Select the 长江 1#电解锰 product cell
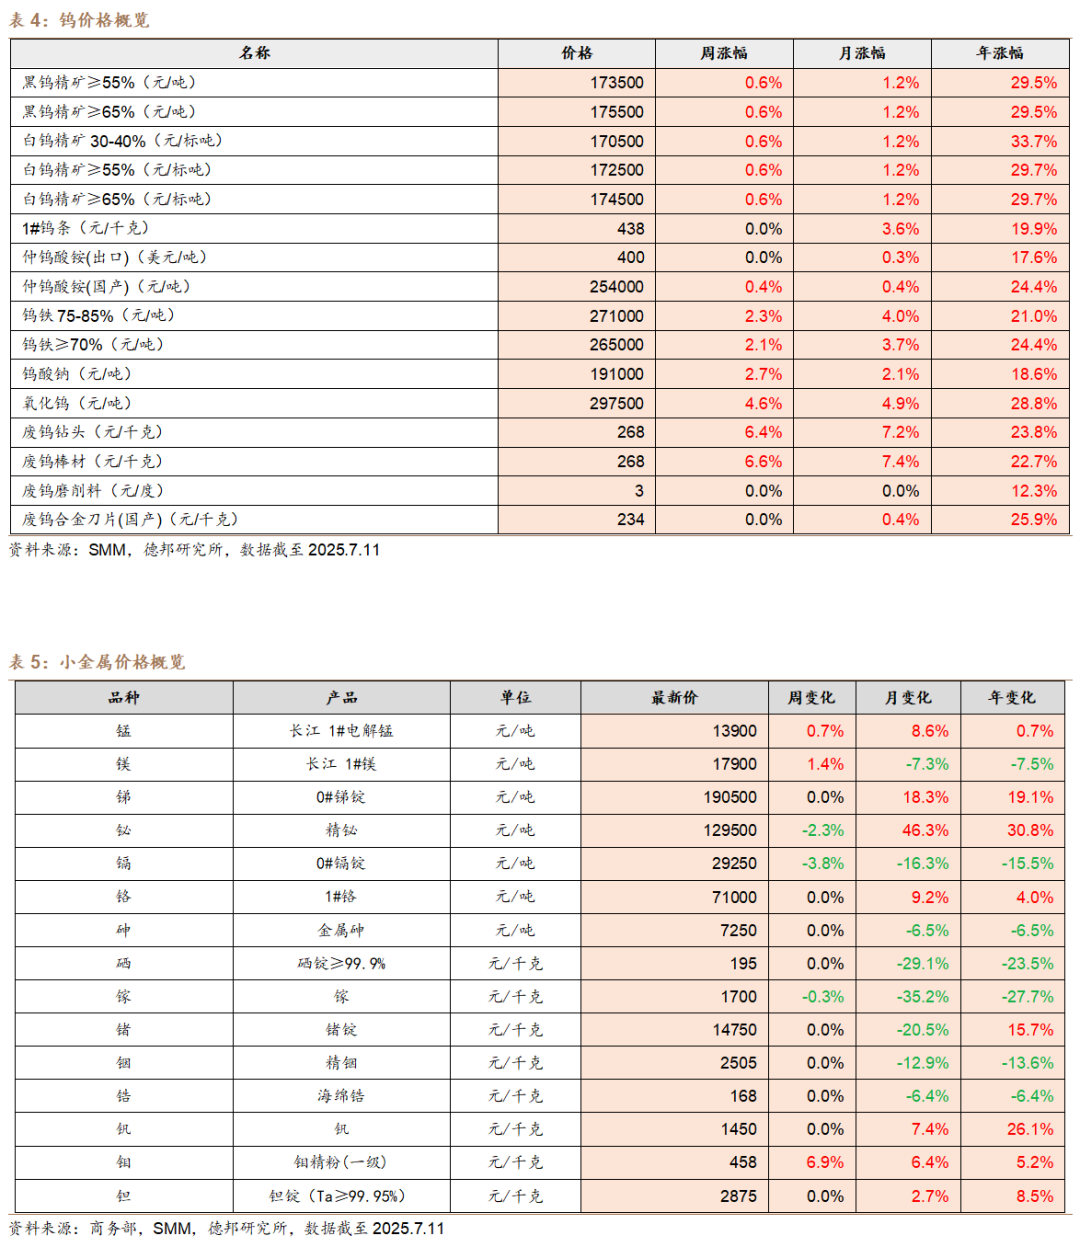This screenshot has width=1080, height=1247. pyautogui.click(x=342, y=731)
